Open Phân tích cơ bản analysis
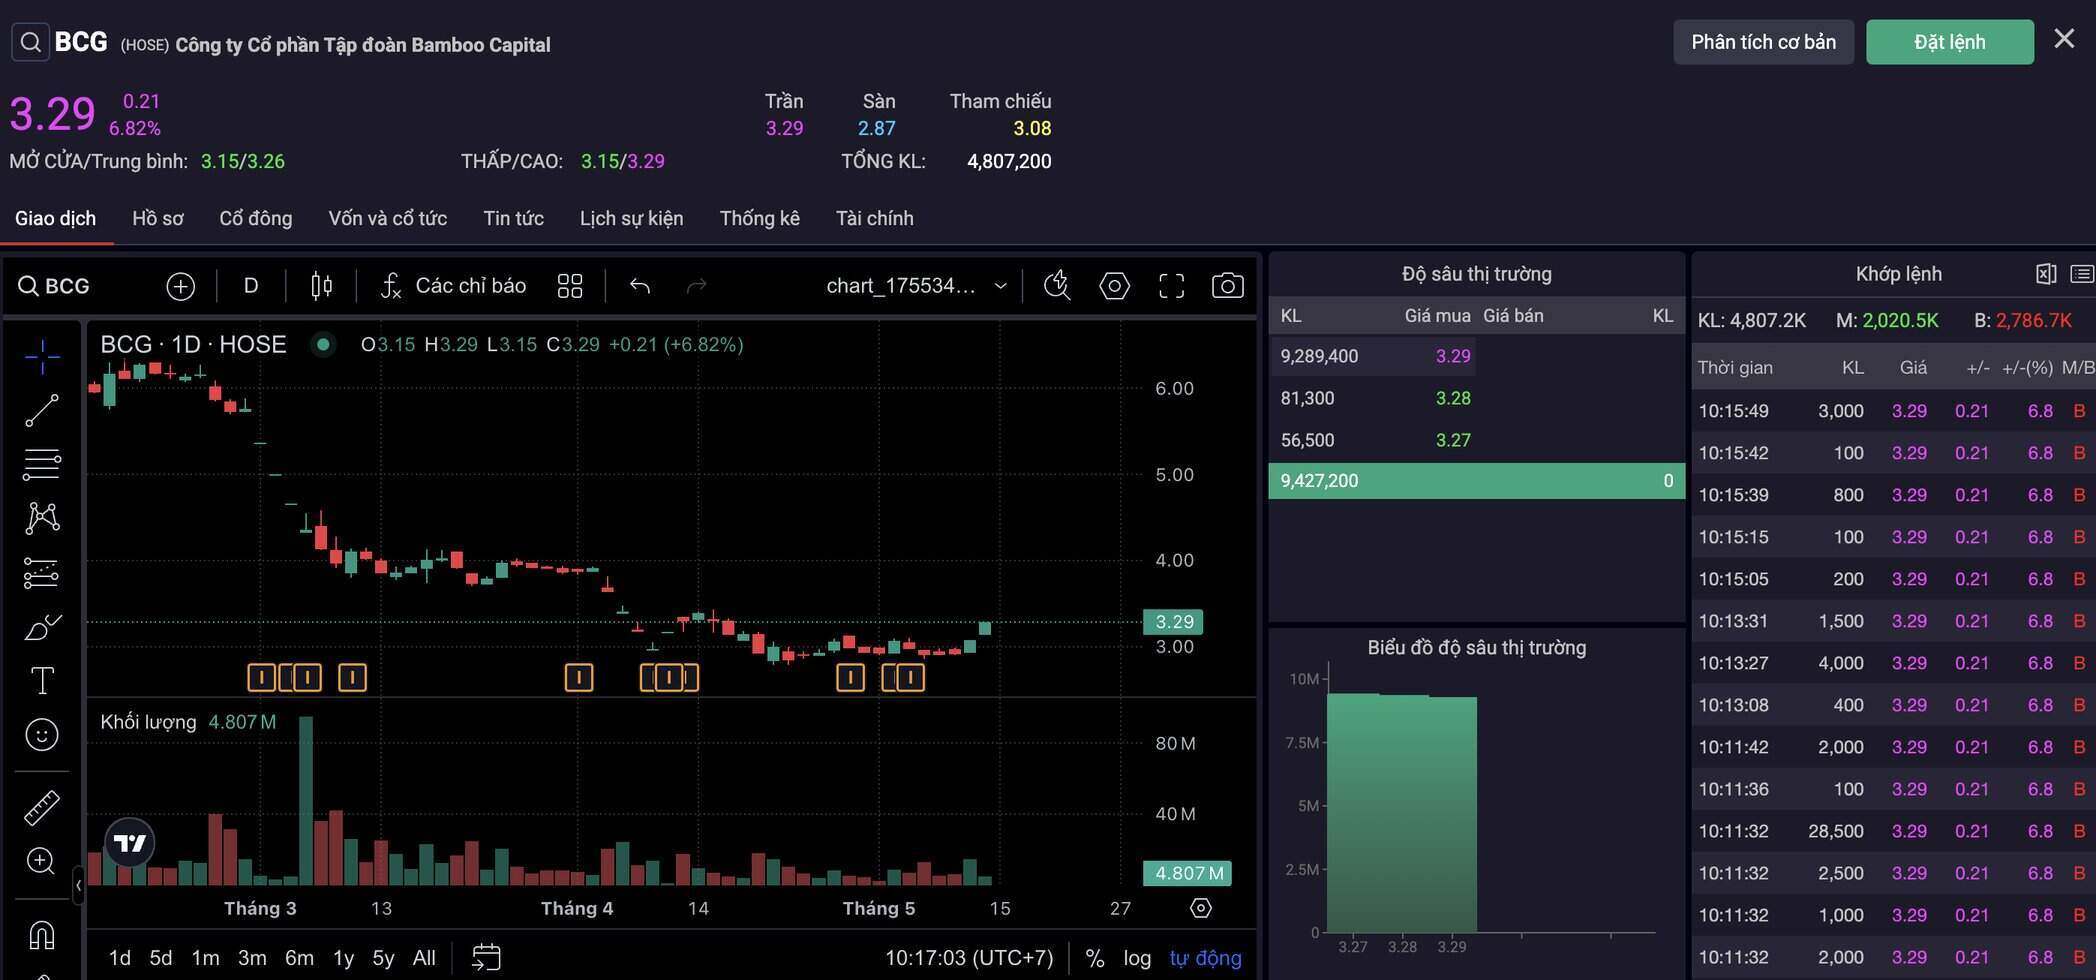Image resolution: width=2096 pixels, height=980 pixels. pyautogui.click(x=1763, y=41)
